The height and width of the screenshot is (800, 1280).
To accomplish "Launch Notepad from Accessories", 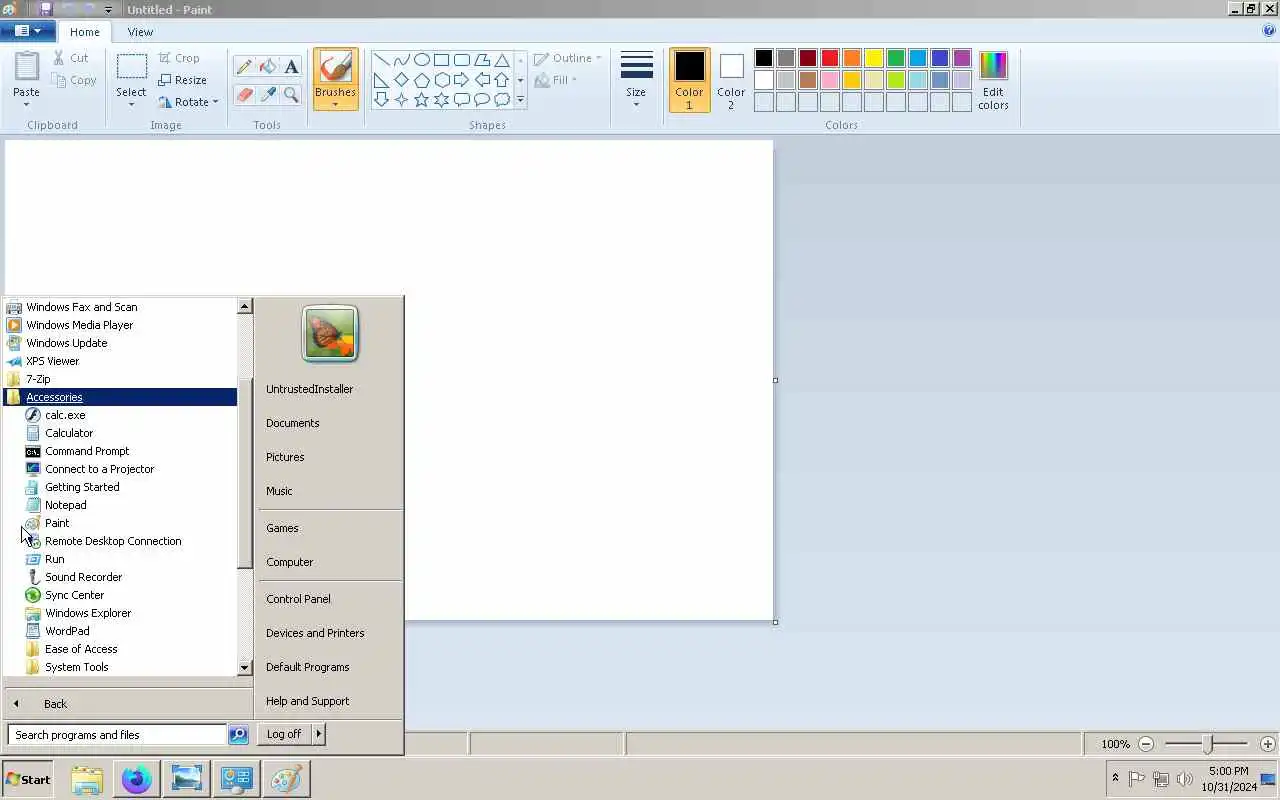I will (65, 505).
